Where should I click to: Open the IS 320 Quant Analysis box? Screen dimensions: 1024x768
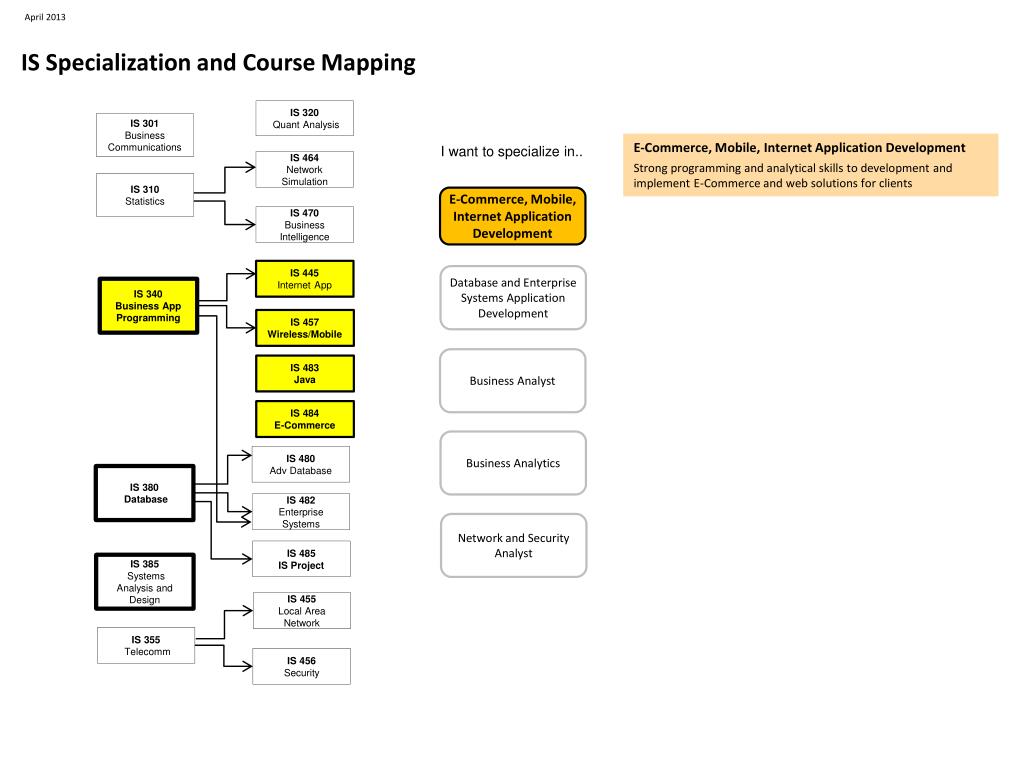click(x=304, y=118)
